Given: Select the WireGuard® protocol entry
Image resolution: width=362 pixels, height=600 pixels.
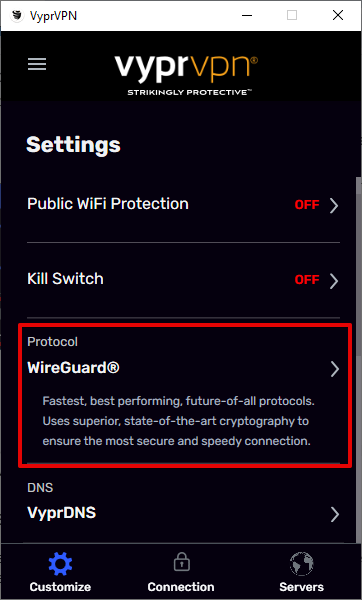Looking at the screenshot, I should pos(183,394).
